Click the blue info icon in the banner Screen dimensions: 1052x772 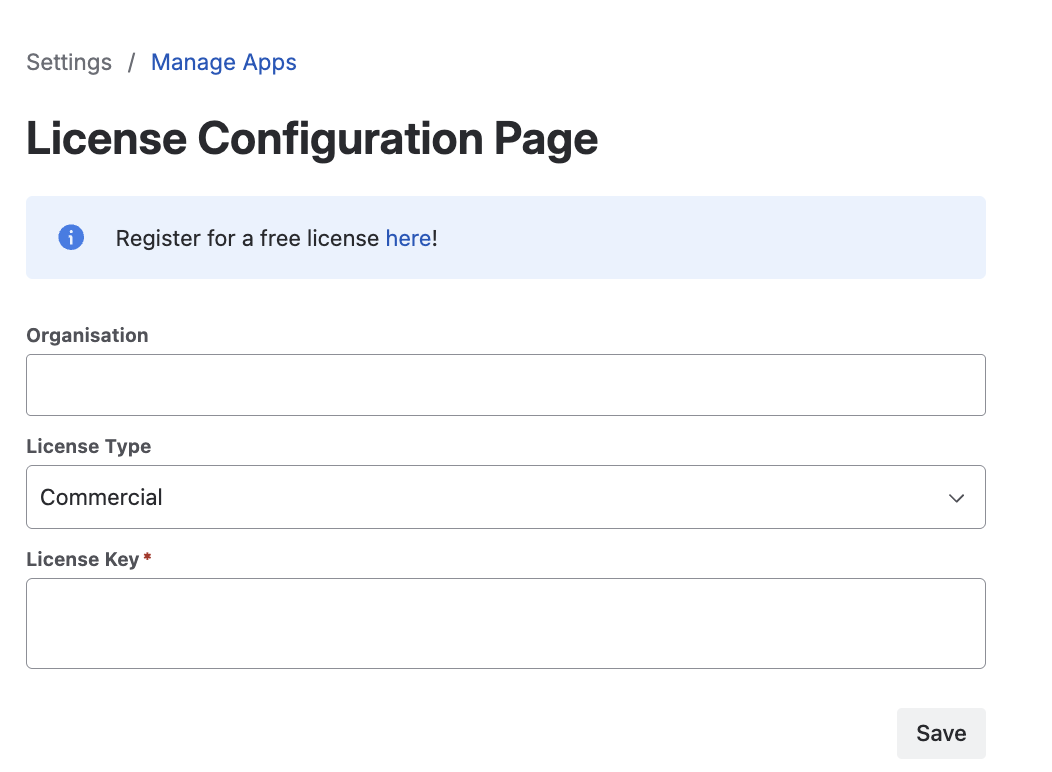pos(71,237)
